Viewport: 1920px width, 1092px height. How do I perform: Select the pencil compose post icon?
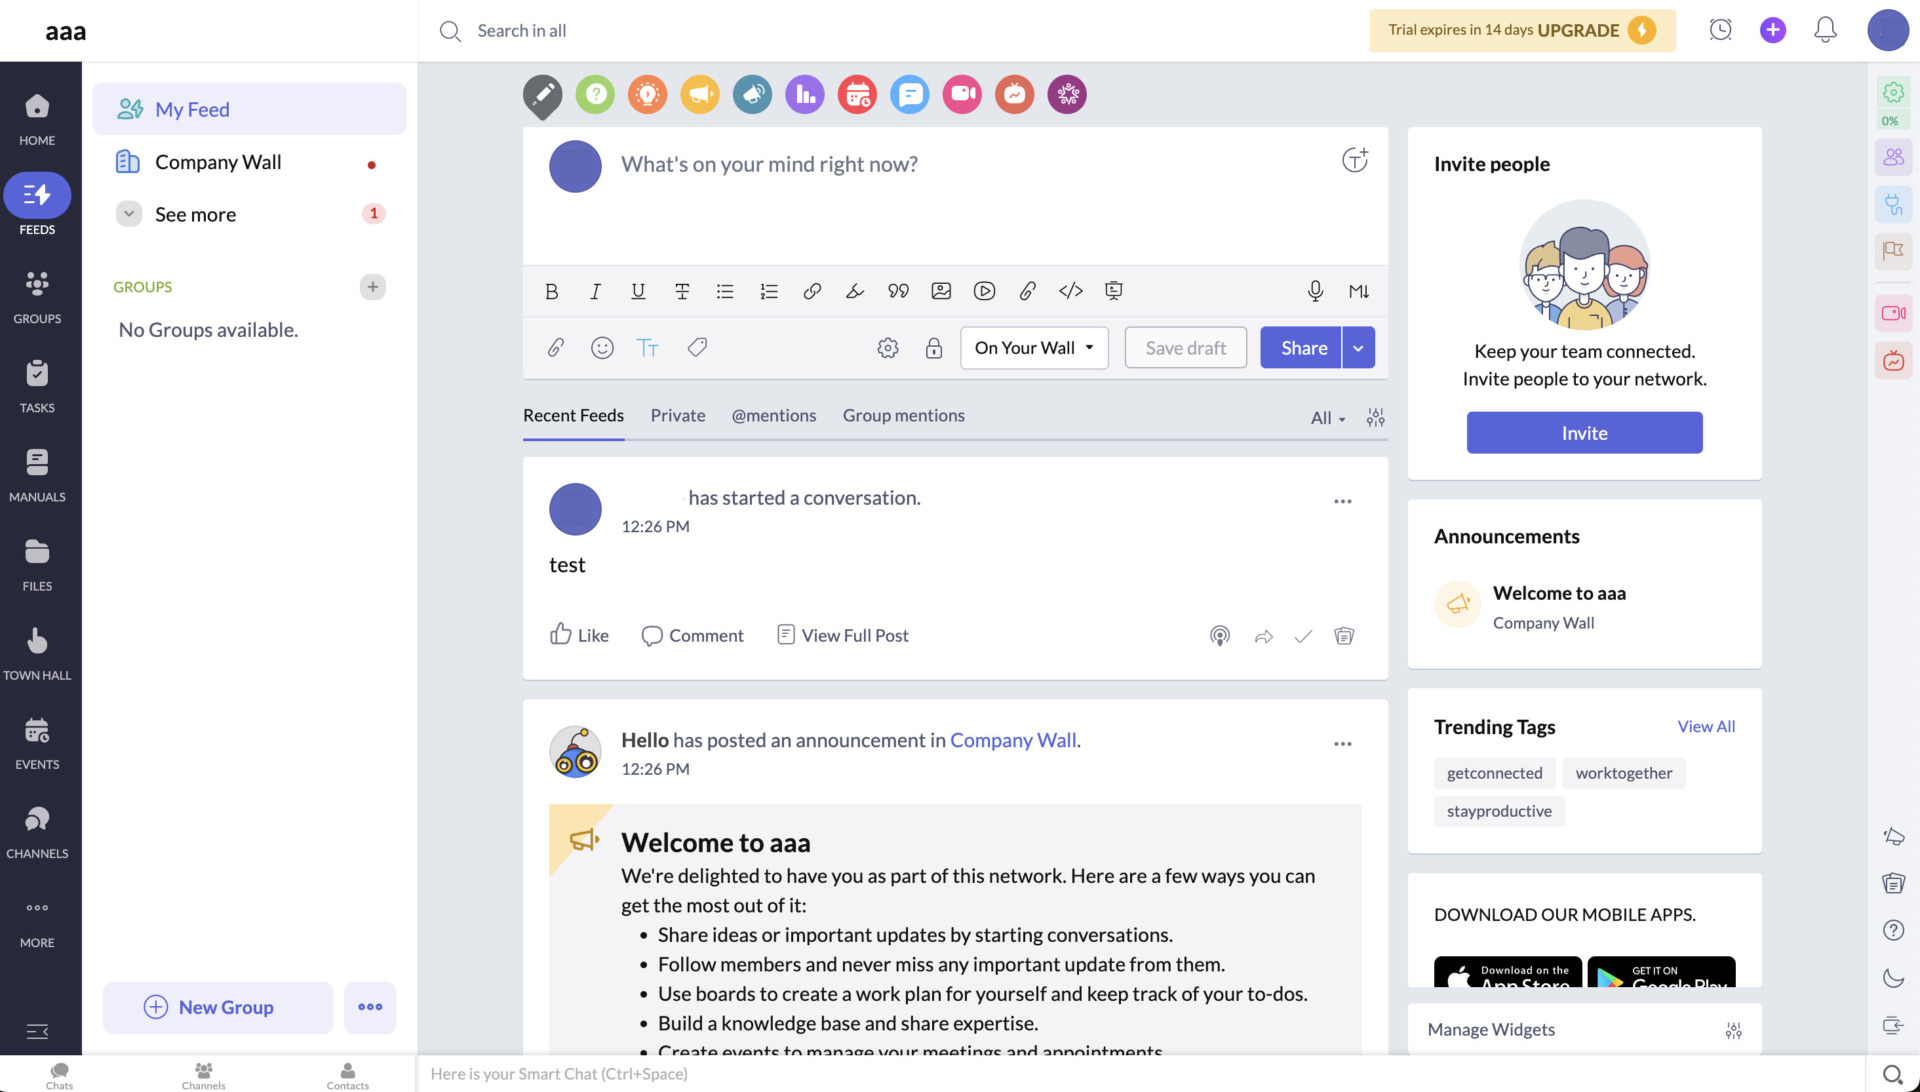click(x=542, y=94)
